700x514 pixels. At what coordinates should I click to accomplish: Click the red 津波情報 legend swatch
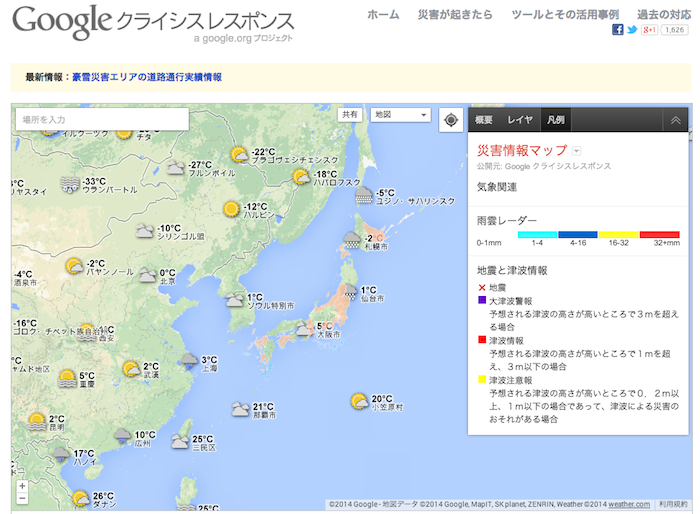pyautogui.click(x=482, y=340)
